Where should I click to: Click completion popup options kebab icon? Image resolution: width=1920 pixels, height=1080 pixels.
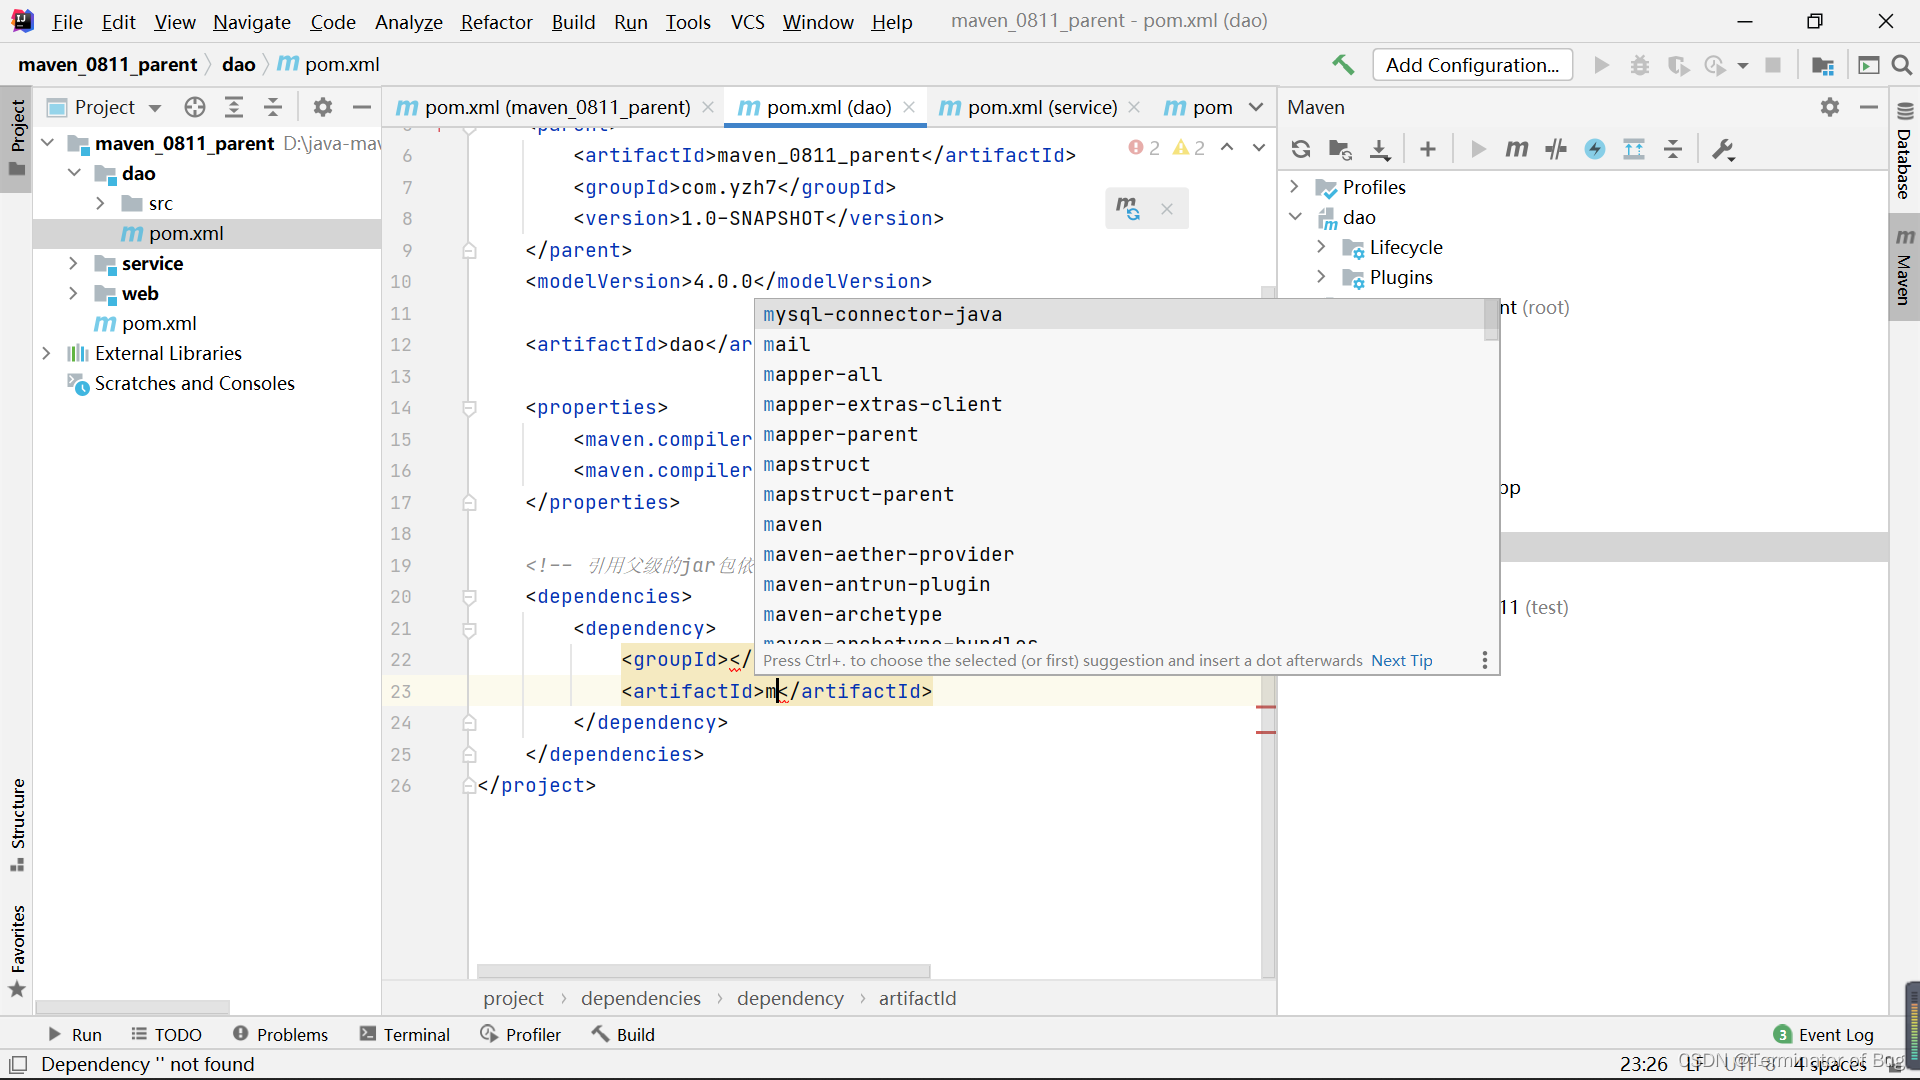click(x=1484, y=660)
